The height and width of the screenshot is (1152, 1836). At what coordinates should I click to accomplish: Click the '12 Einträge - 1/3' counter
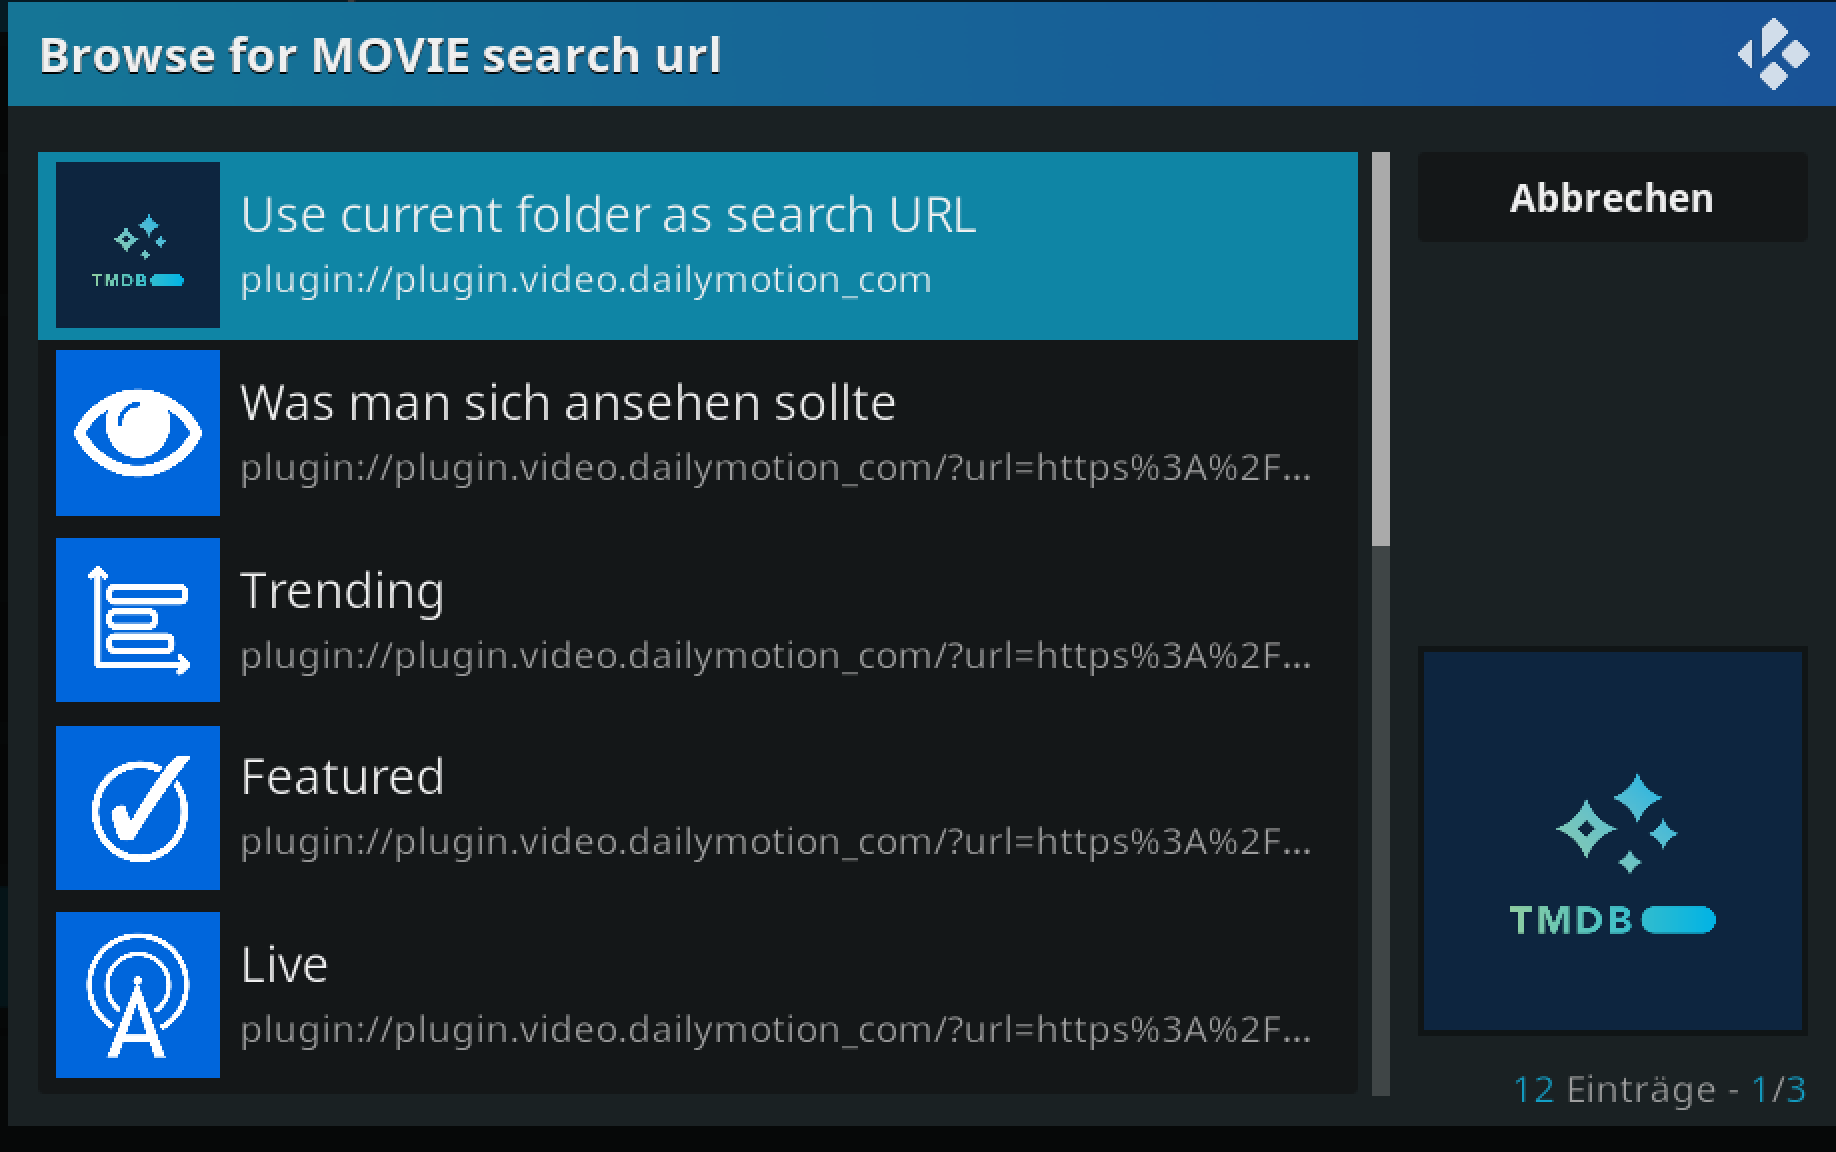coord(1659,1089)
